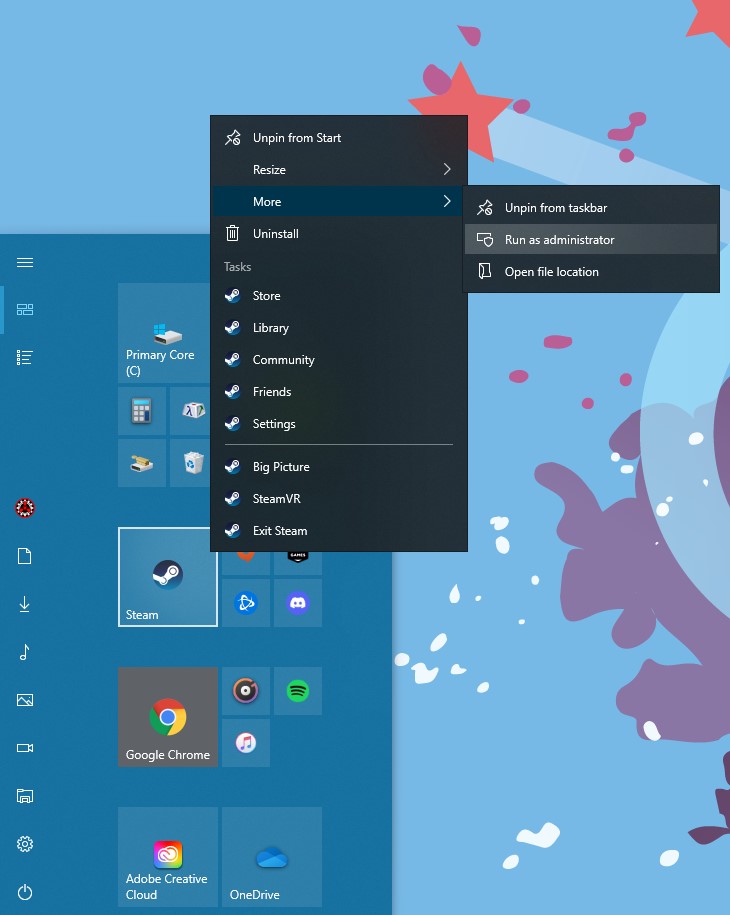Choose Open file location
The image size is (730, 915).
coord(591,271)
